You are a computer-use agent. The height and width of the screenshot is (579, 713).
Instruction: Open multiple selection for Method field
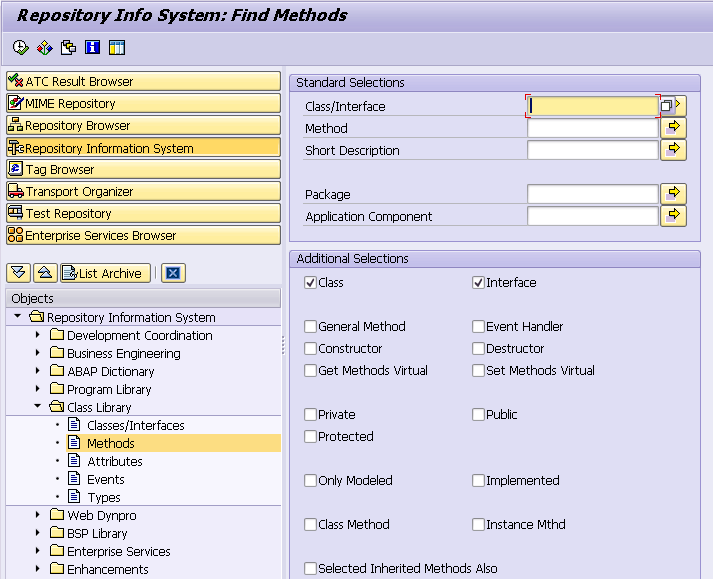(x=673, y=128)
